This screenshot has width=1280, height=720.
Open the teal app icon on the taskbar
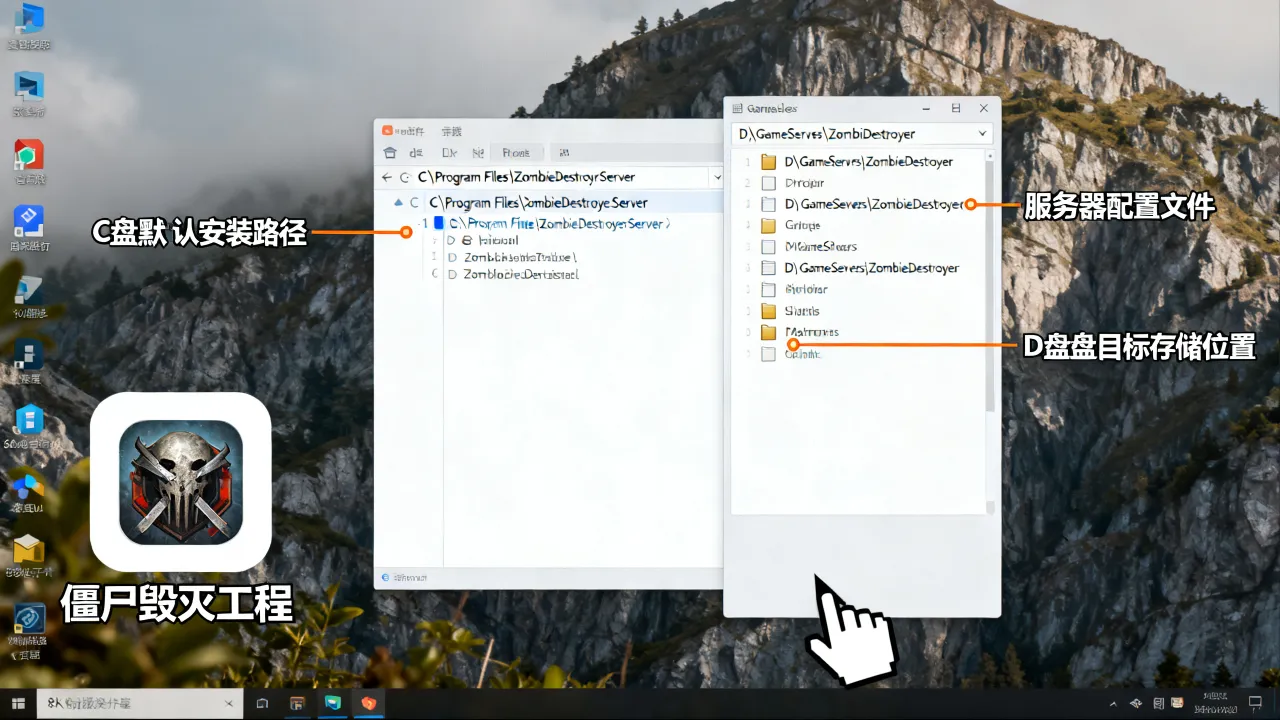pos(333,704)
